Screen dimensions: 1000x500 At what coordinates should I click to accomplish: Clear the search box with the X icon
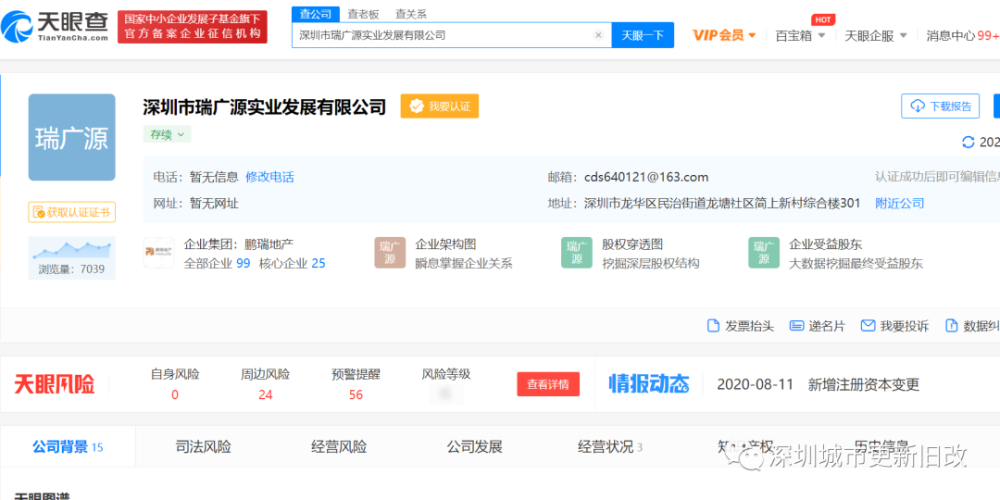[598, 35]
